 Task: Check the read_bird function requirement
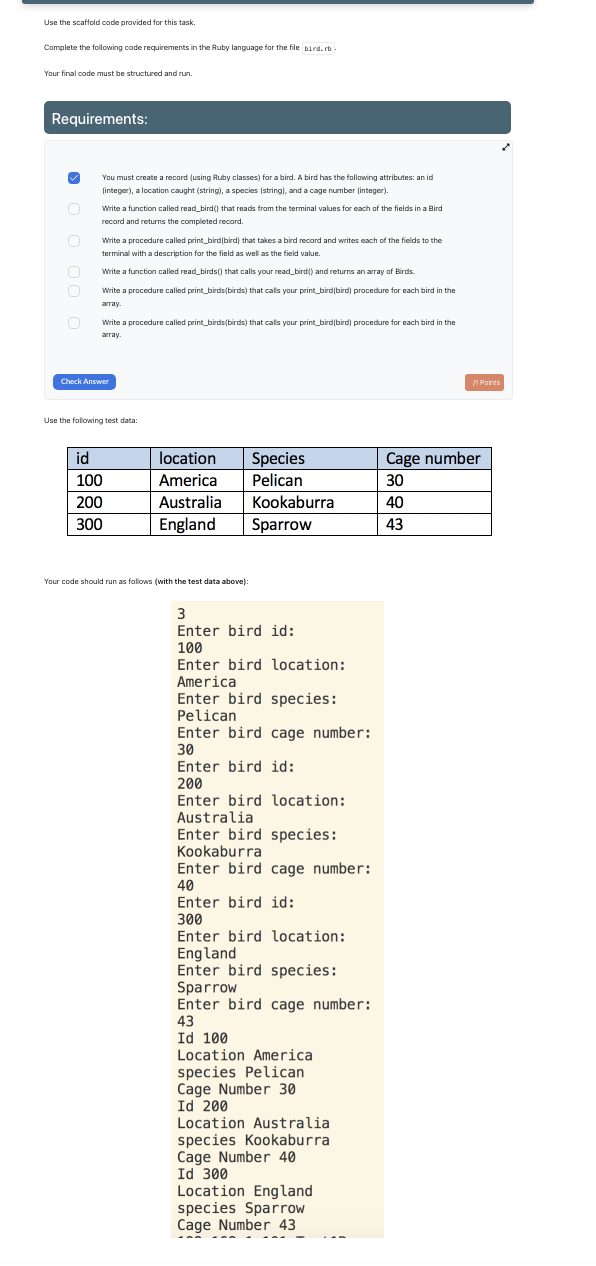[x=73, y=208]
